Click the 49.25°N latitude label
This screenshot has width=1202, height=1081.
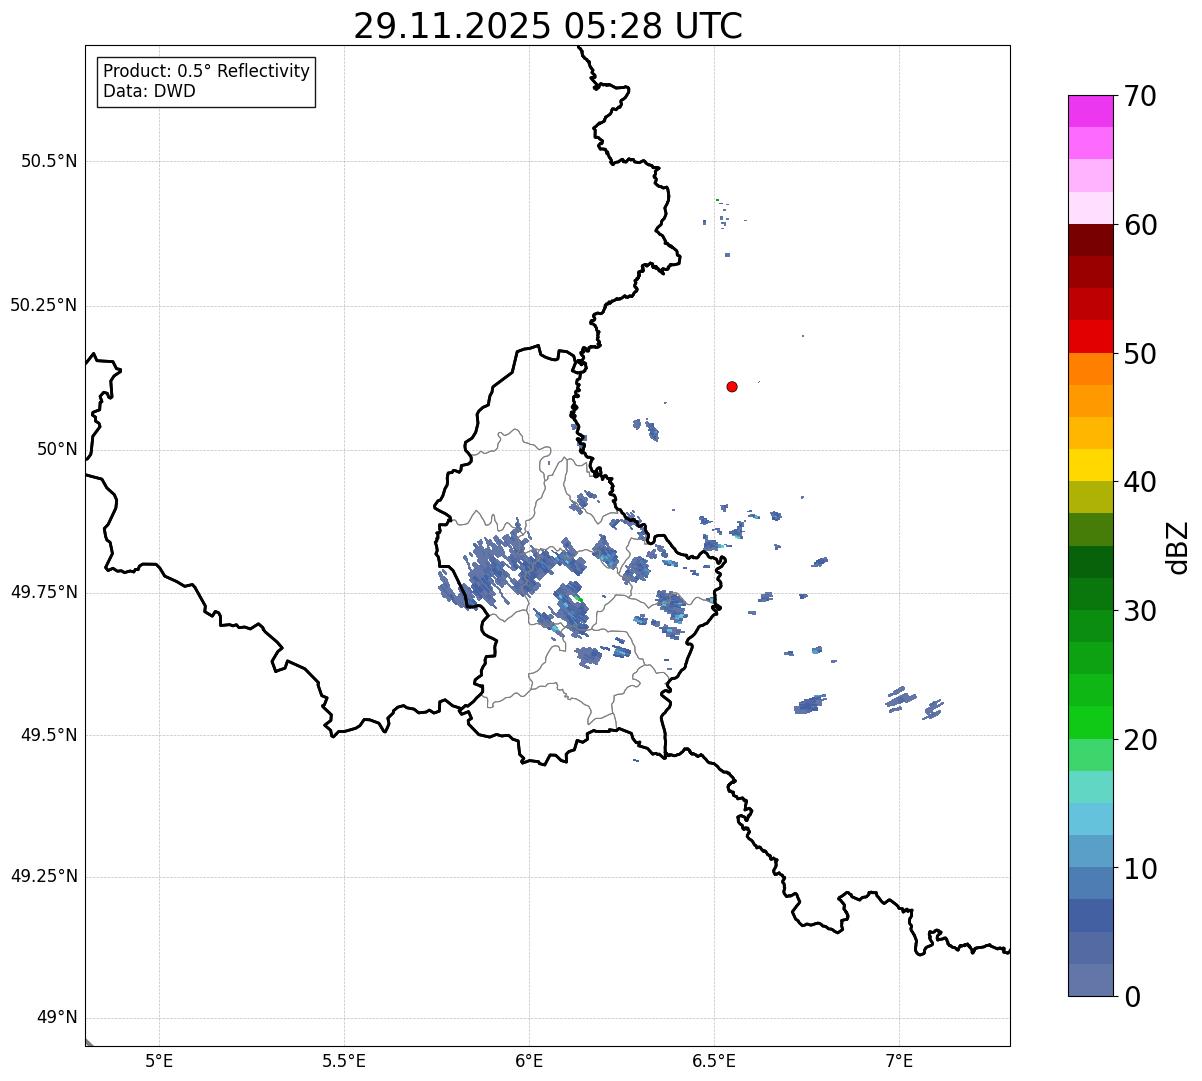click(x=44, y=877)
